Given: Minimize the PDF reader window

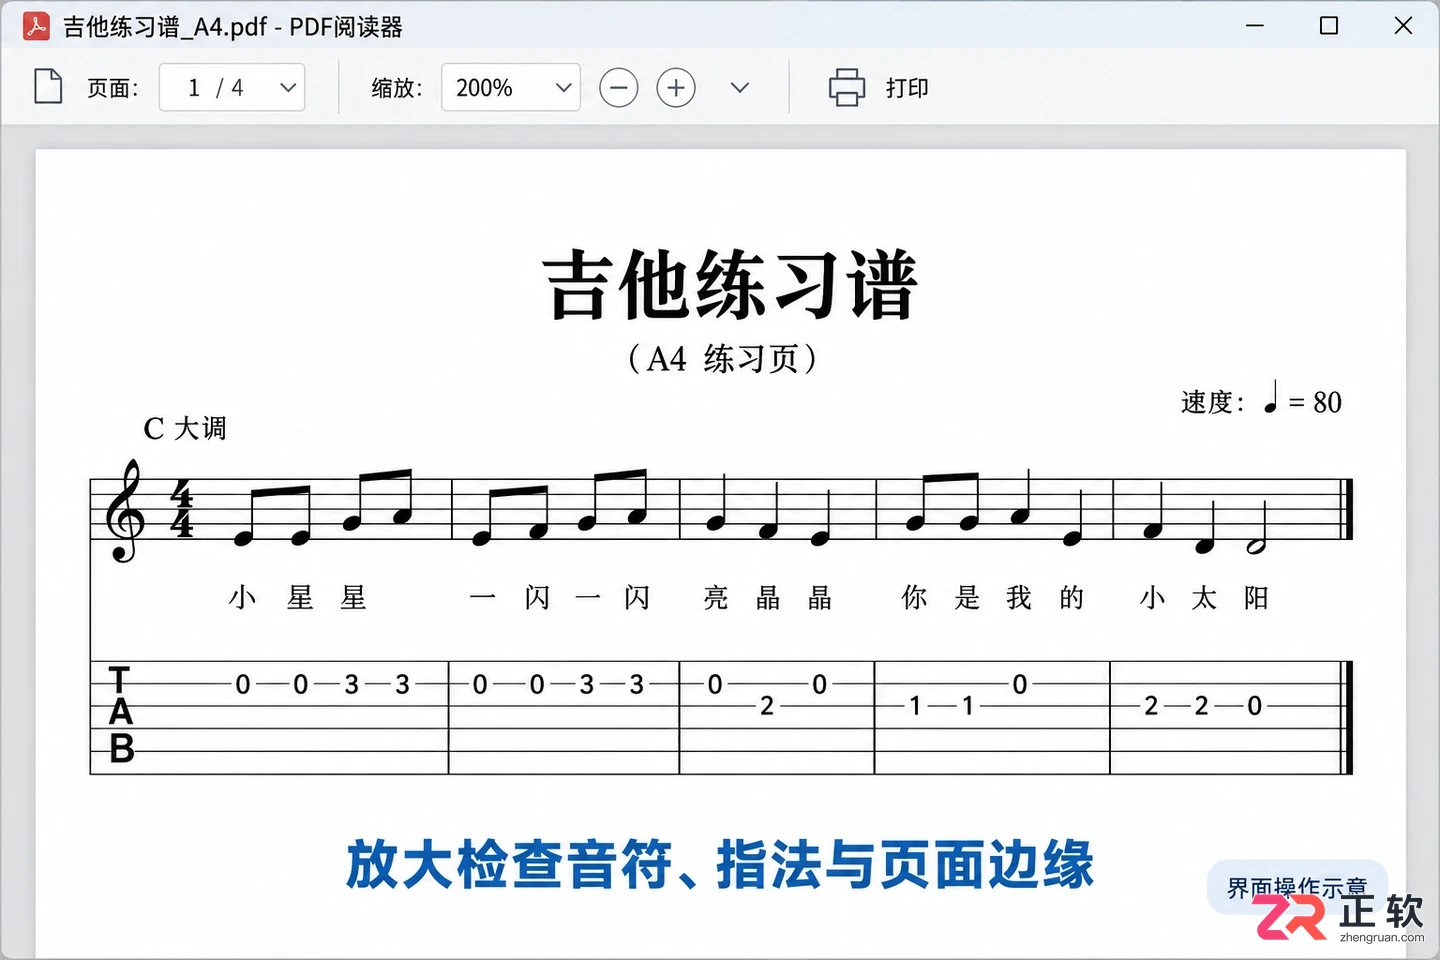Looking at the screenshot, I should point(1255,26).
